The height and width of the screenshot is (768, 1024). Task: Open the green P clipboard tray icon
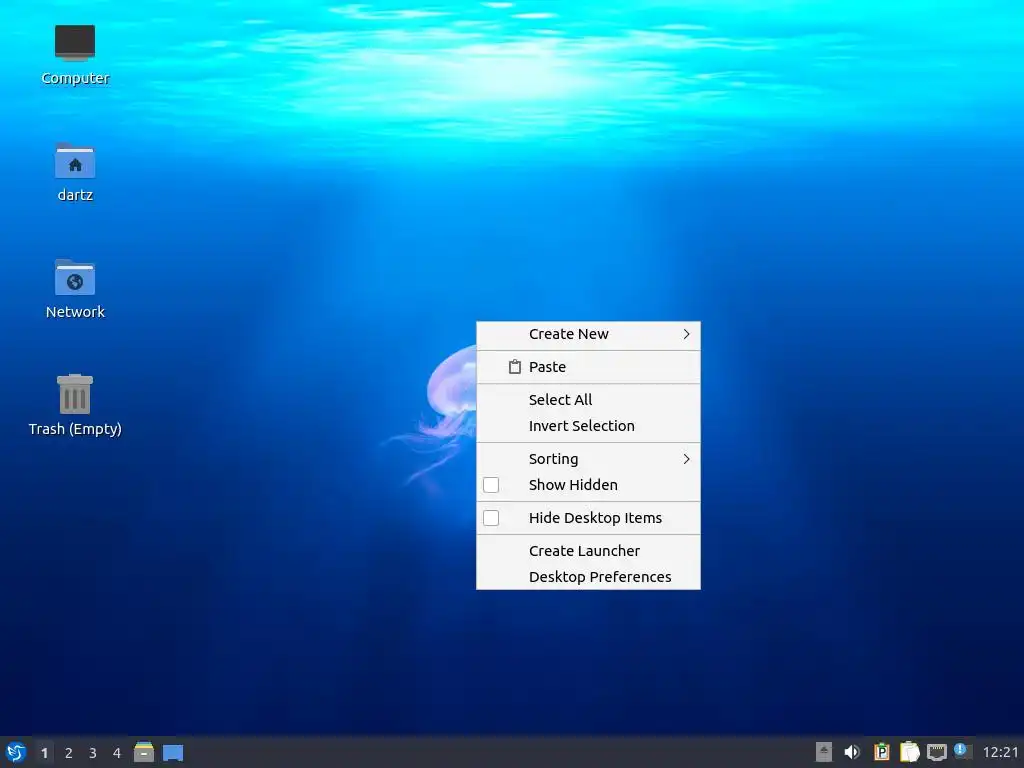[882, 752]
